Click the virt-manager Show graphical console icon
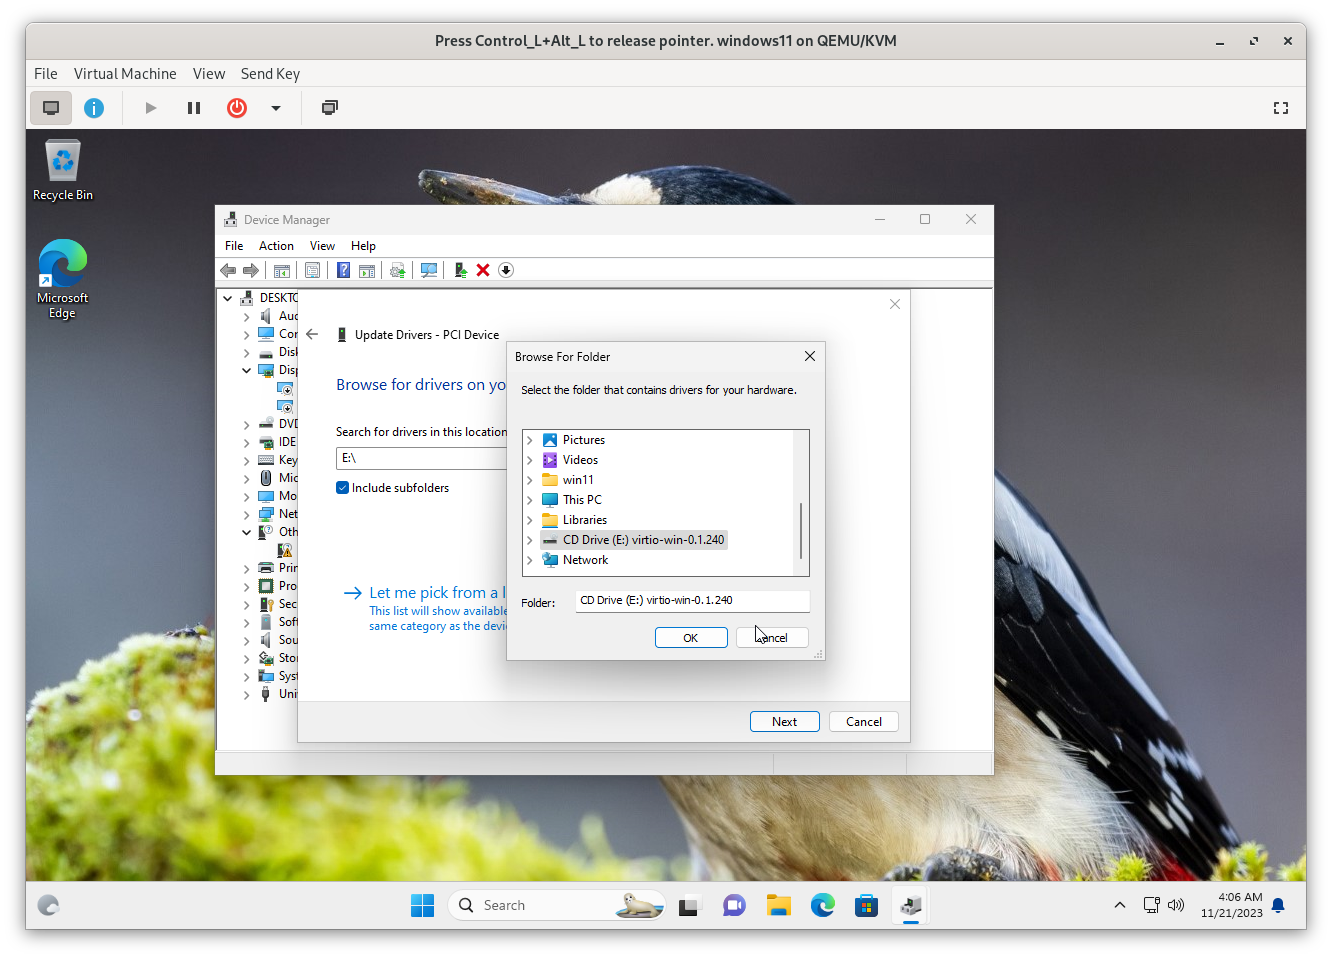The height and width of the screenshot is (958, 1332). [51, 108]
